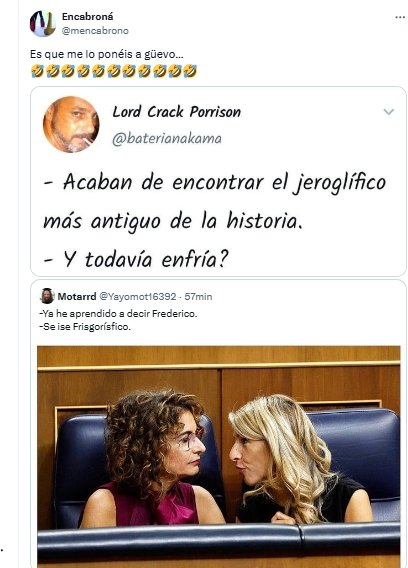The image size is (408, 568).
Task: Open the jeroglífico joke tweet text
Action: tap(215, 220)
